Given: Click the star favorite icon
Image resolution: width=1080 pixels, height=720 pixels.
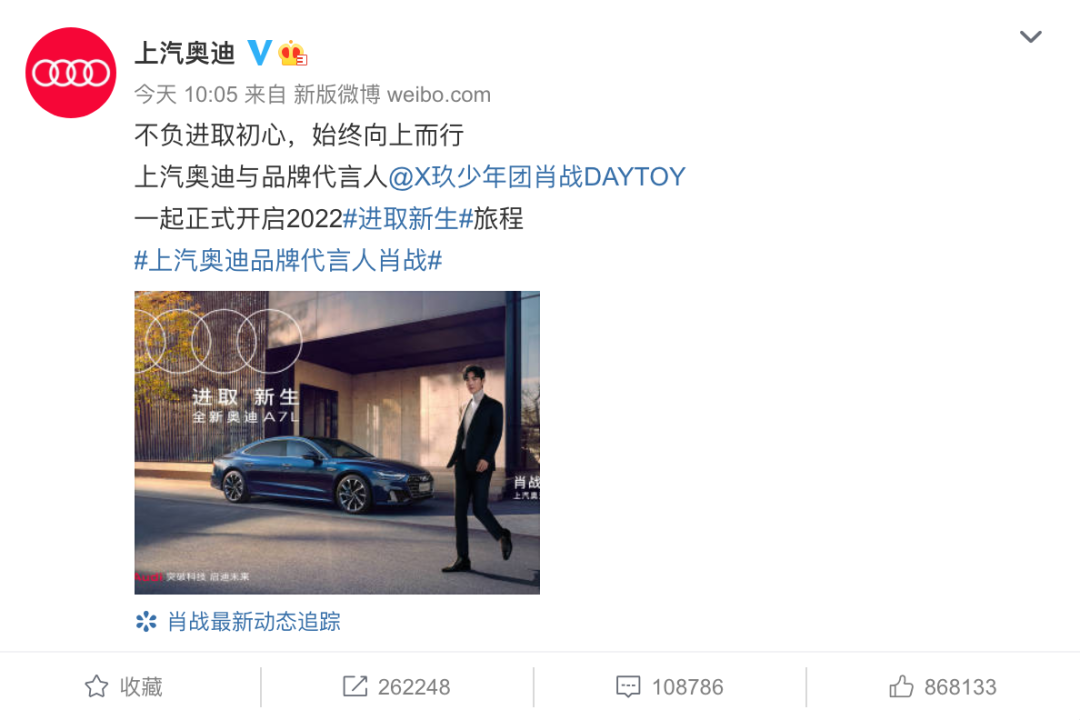Looking at the screenshot, I should point(96,686).
